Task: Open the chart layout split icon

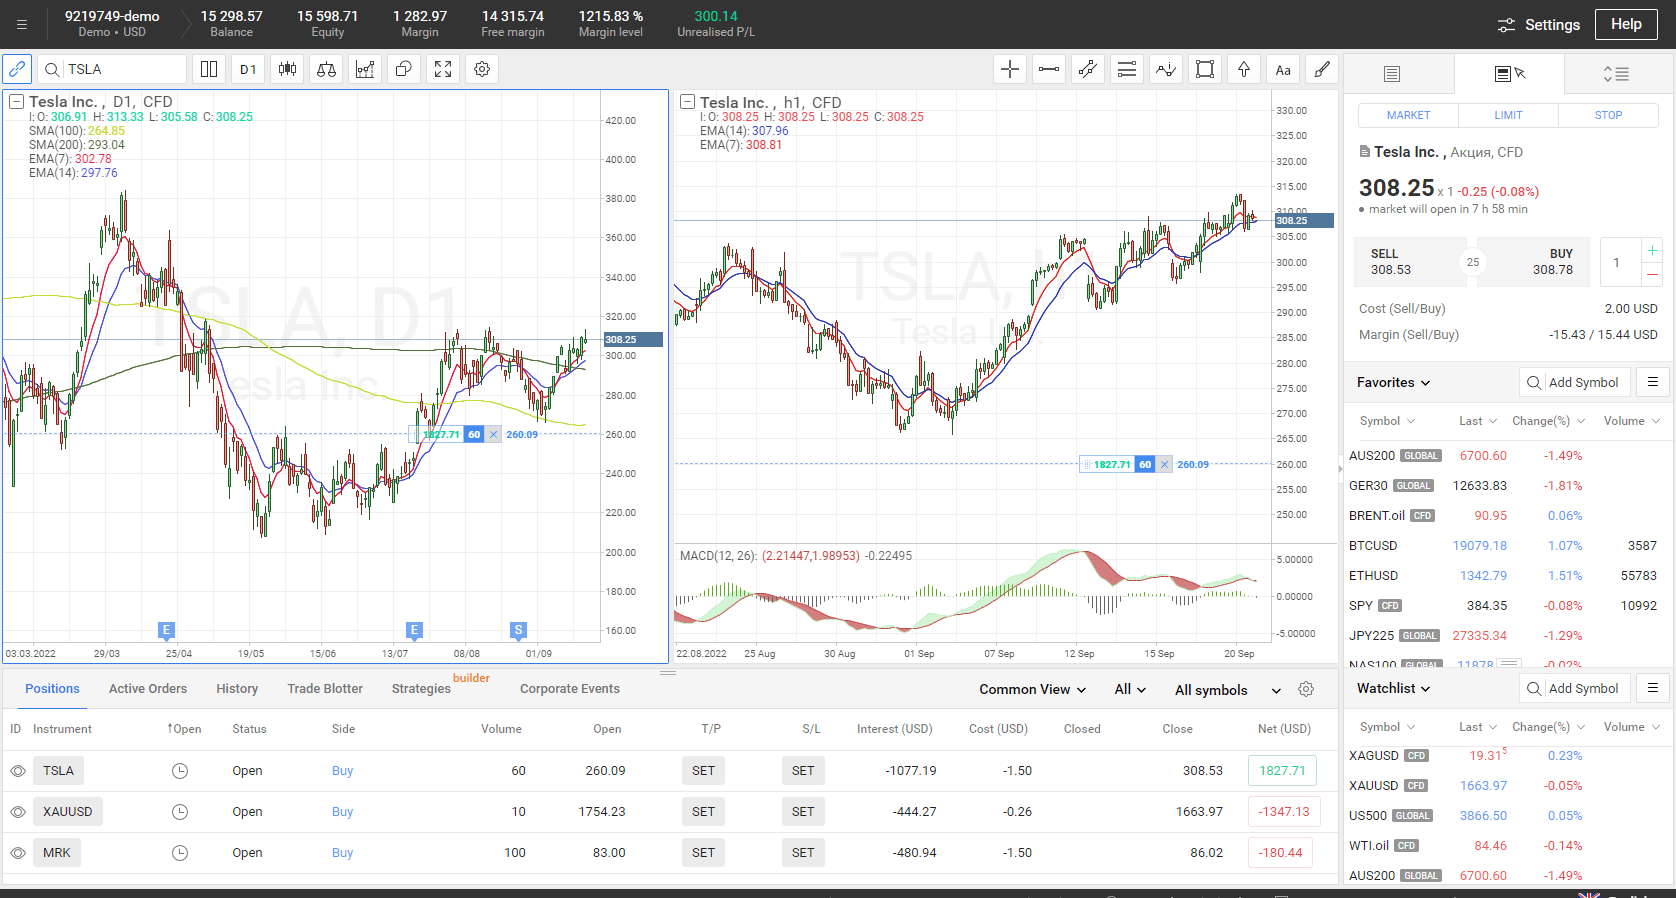Action: click(209, 69)
